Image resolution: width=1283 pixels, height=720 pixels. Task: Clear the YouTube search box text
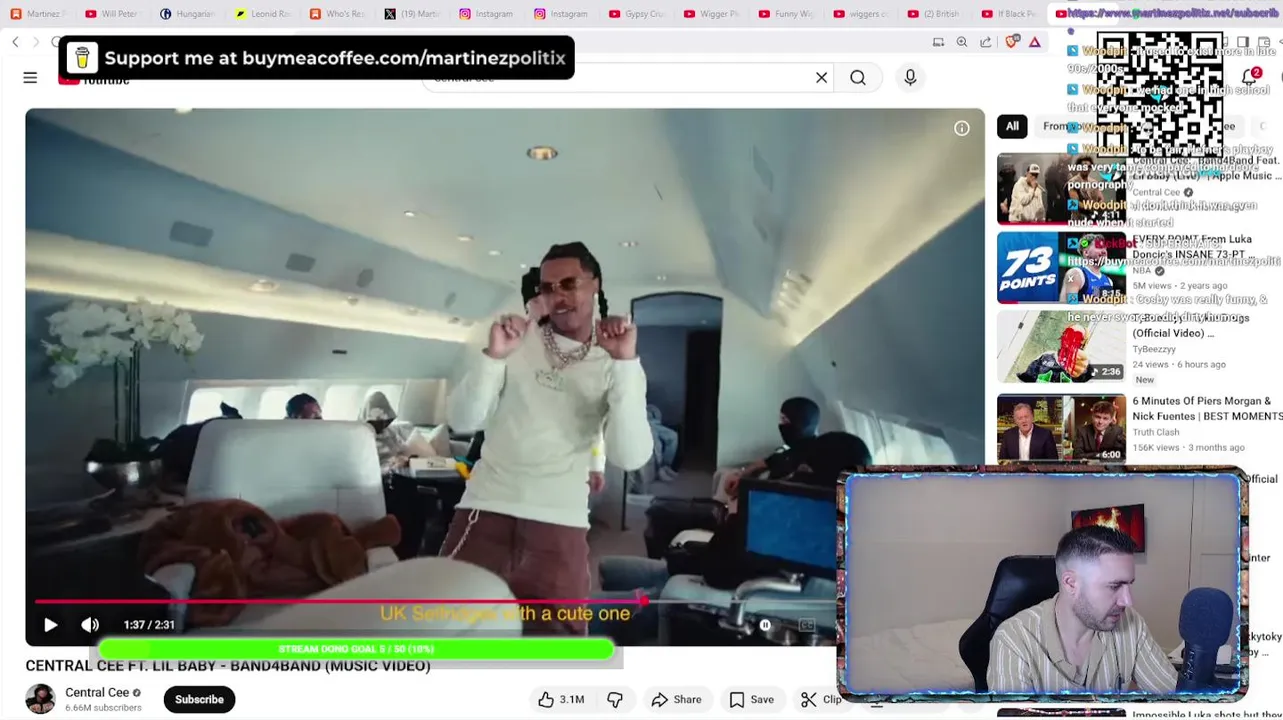coord(821,78)
